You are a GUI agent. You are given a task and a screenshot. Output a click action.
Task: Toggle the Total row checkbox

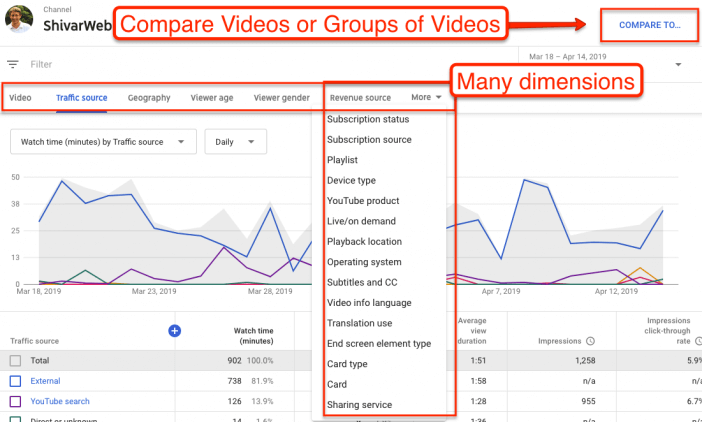click(15, 361)
